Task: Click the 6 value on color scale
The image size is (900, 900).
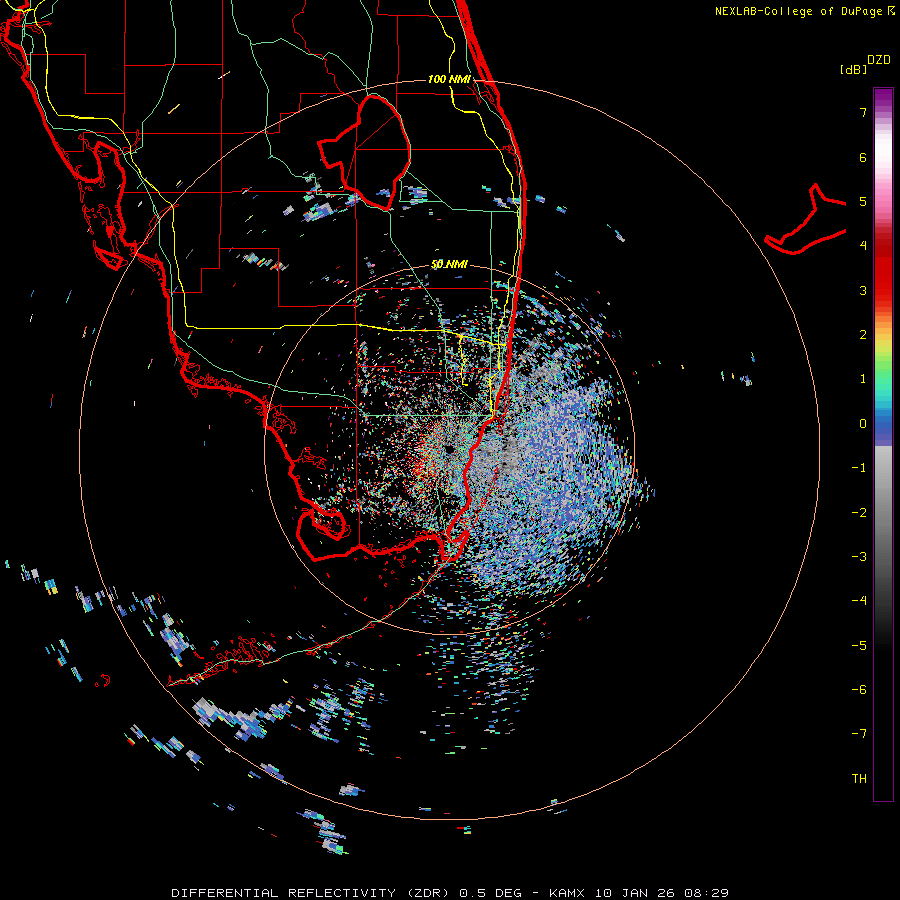Action: click(x=863, y=157)
